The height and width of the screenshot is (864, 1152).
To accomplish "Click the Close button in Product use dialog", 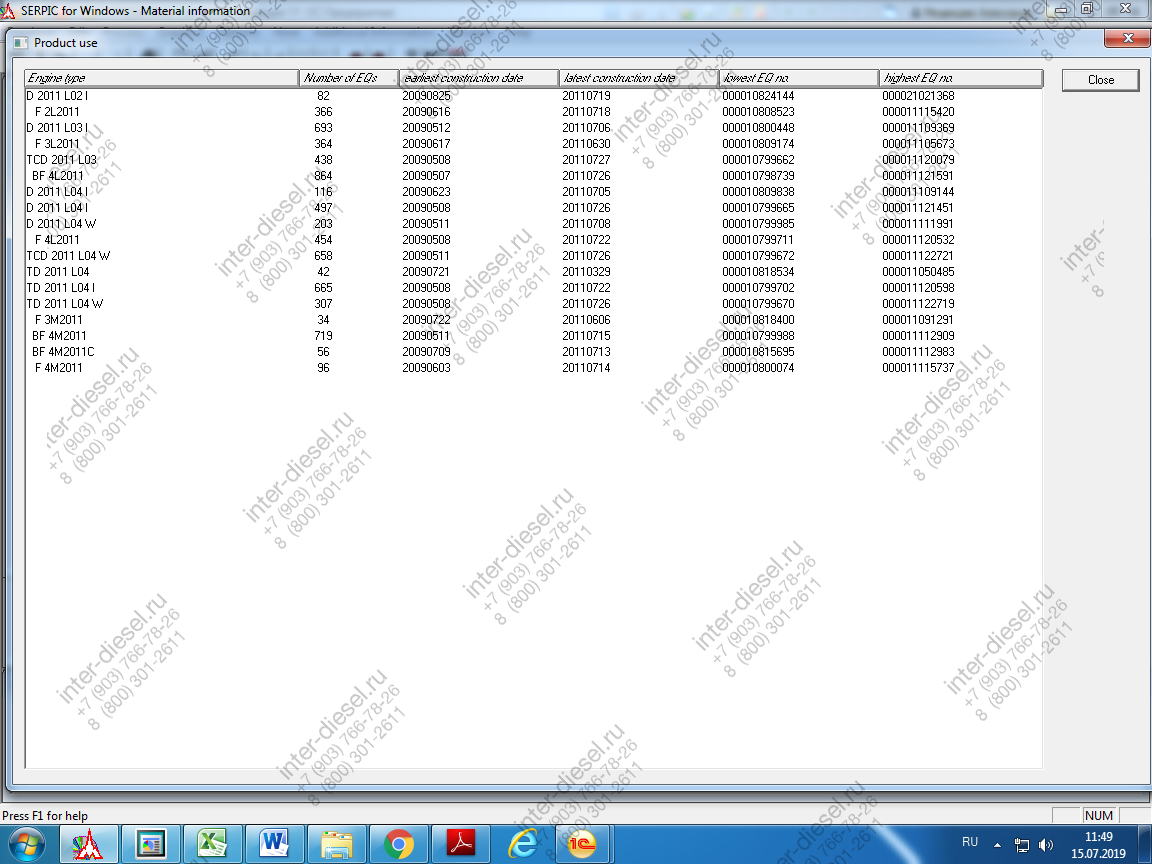I will coord(1100,80).
